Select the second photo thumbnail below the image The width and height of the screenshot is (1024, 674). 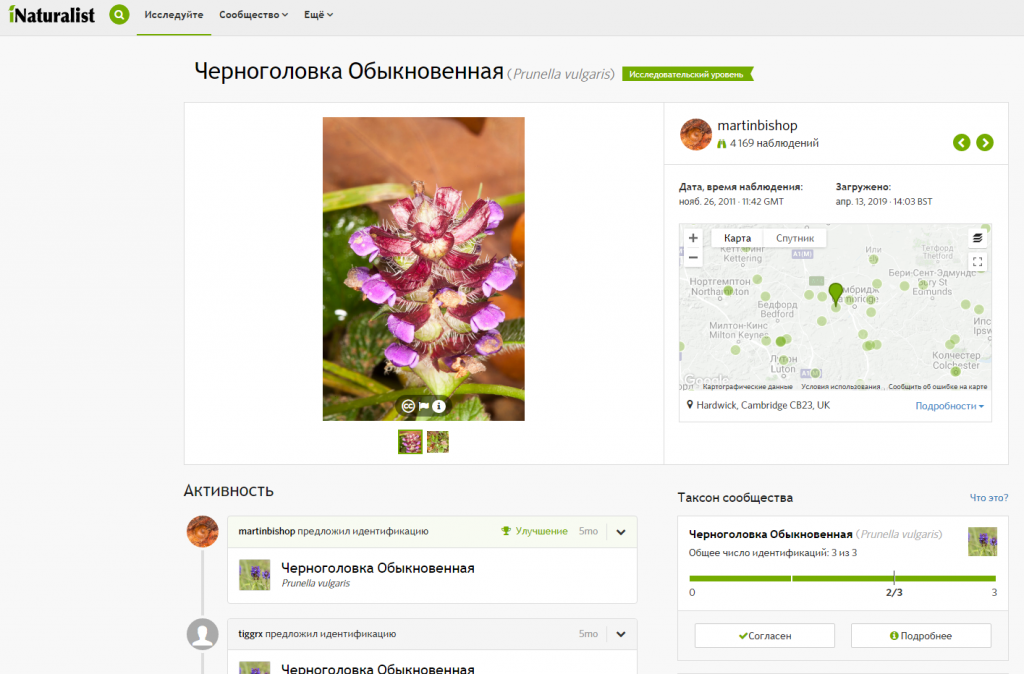point(438,442)
